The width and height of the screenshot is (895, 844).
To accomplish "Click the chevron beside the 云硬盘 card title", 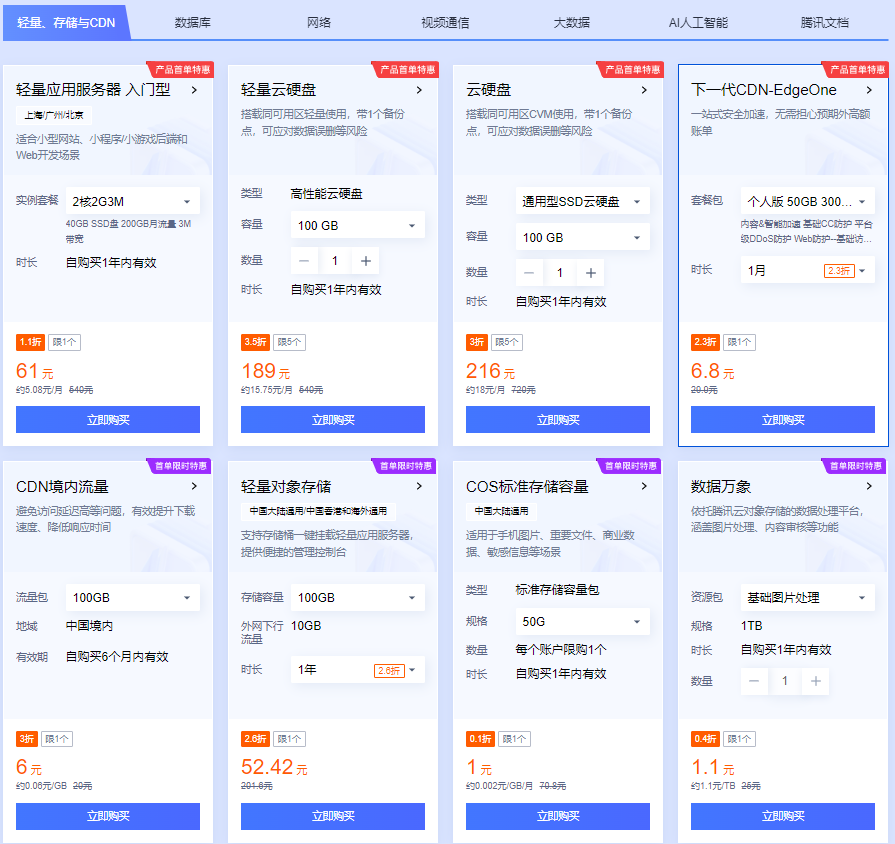I will pos(644,90).
